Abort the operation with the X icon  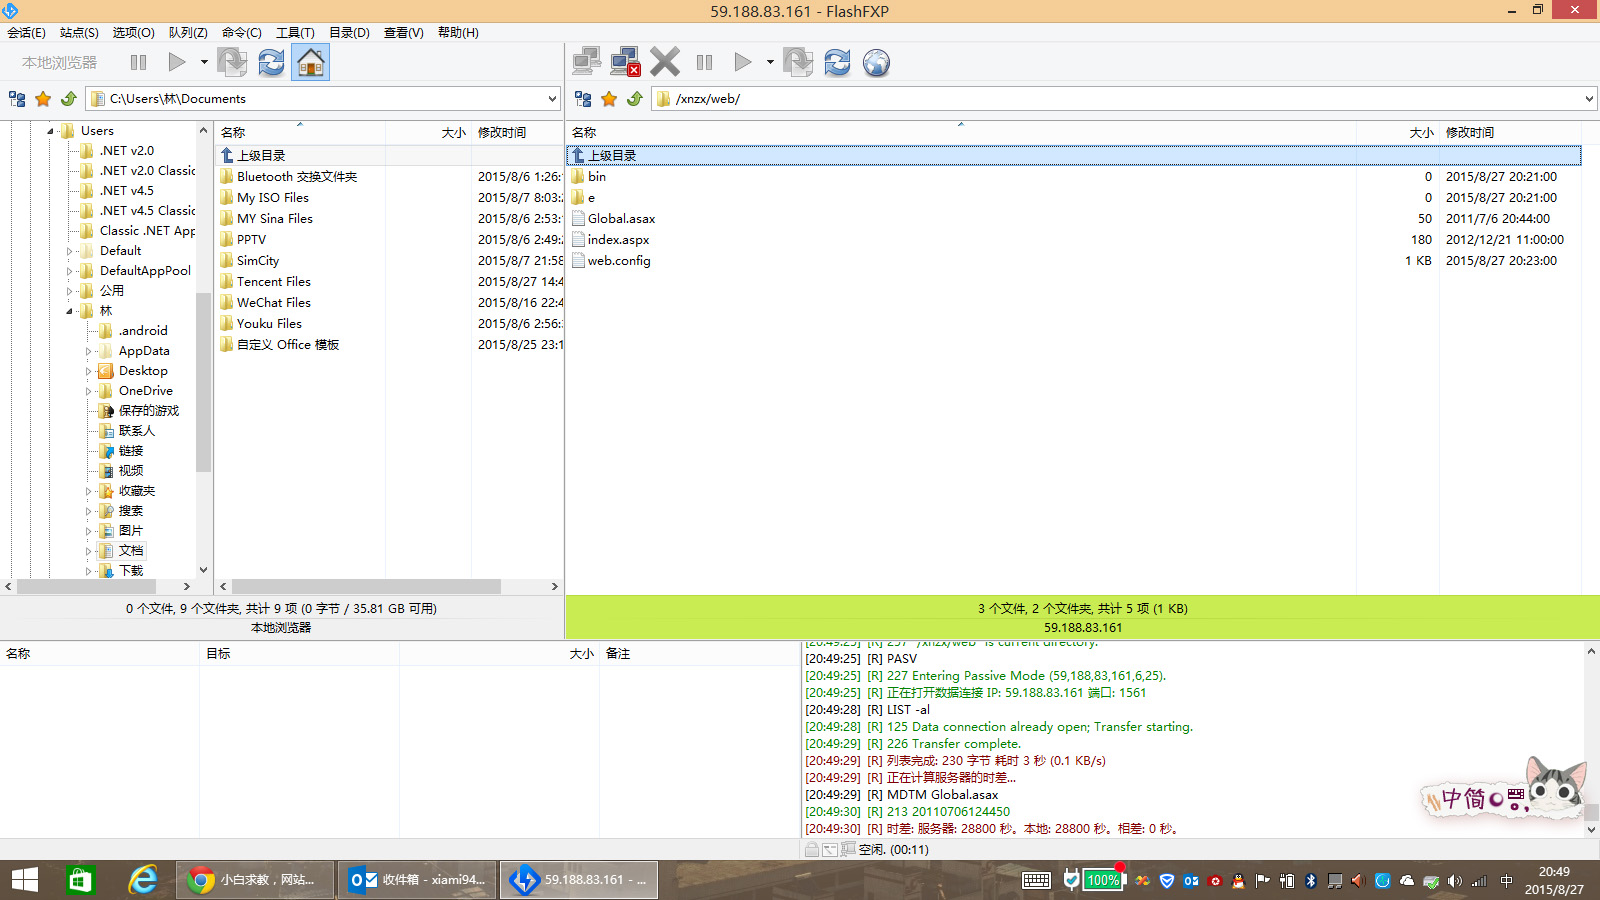point(665,63)
